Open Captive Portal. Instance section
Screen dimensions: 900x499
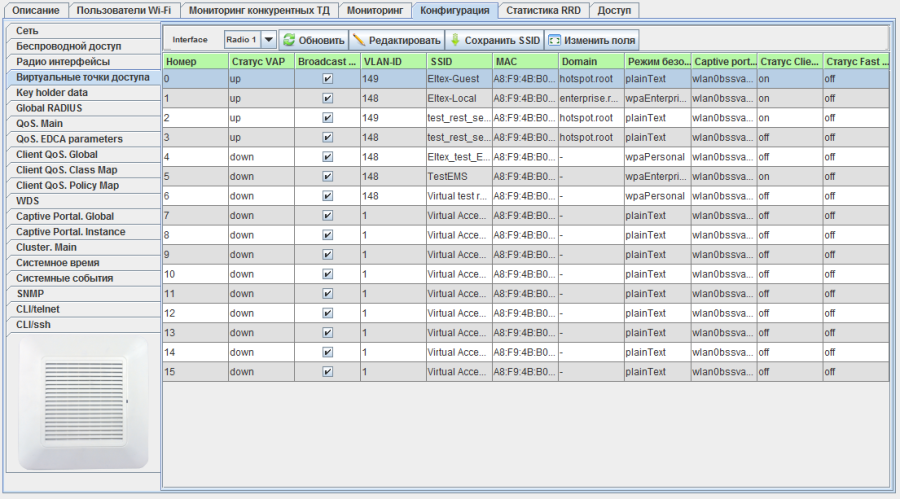tap(84, 232)
